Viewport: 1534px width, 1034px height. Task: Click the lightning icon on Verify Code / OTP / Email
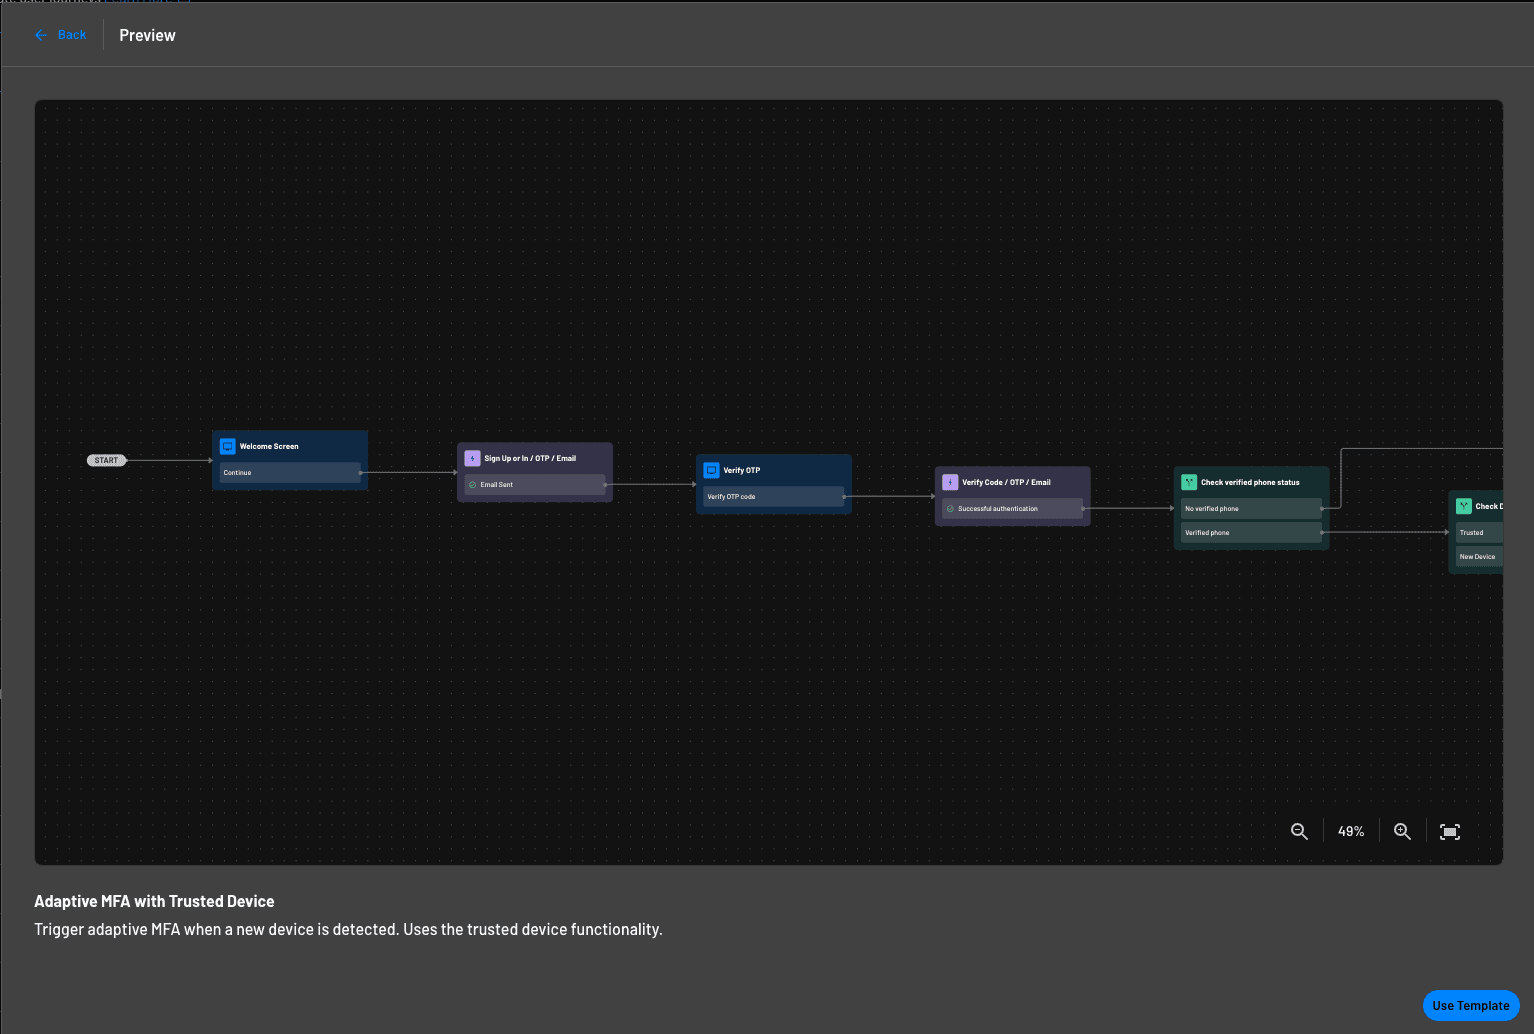click(950, 481)
